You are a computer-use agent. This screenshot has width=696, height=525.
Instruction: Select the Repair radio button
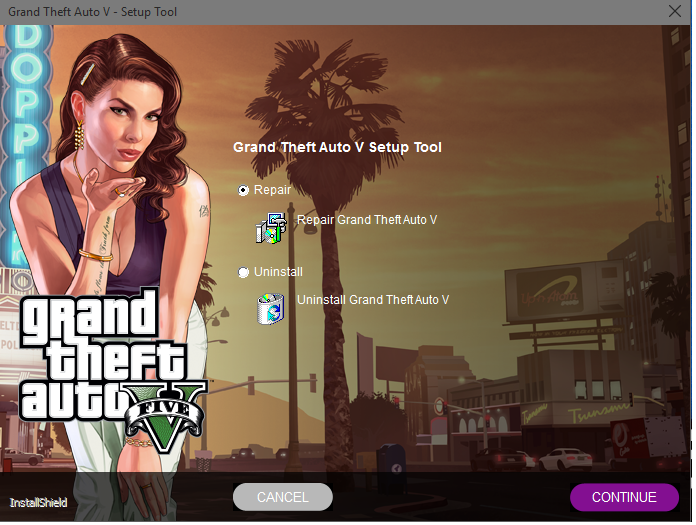(x=244, y=191)
